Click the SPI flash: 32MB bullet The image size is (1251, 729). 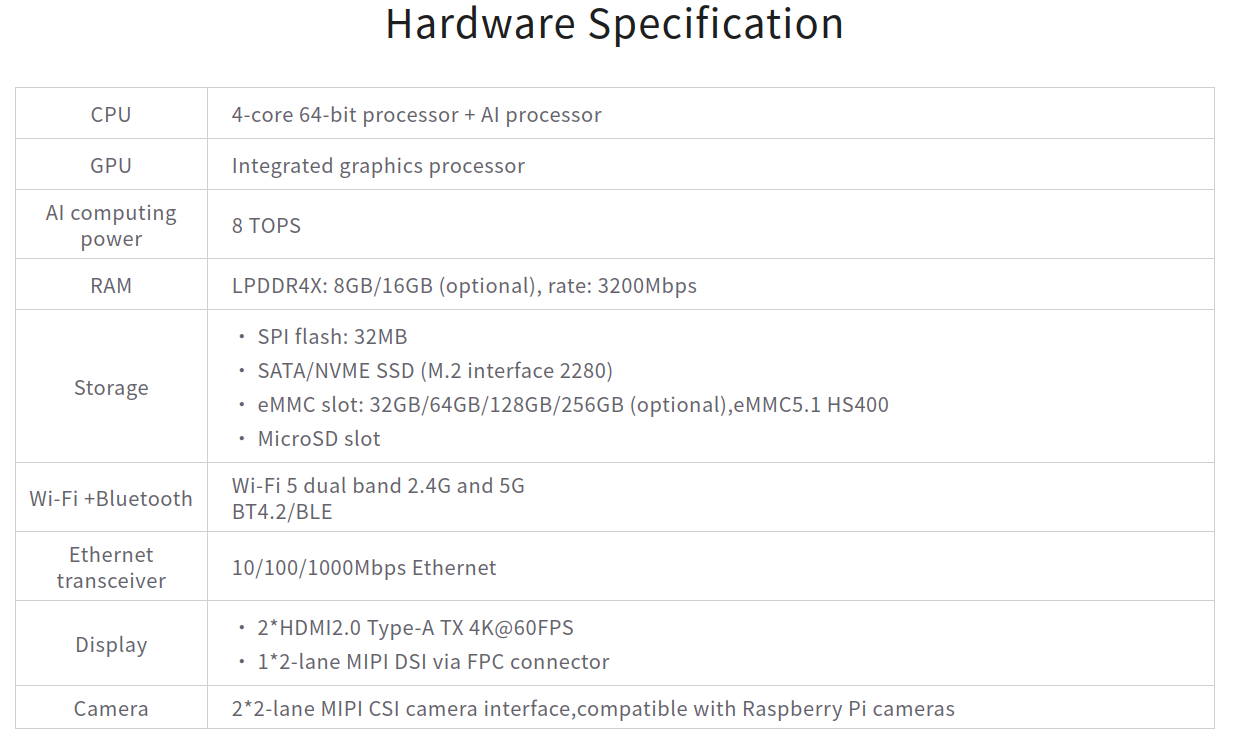click(x=332, y=336)
